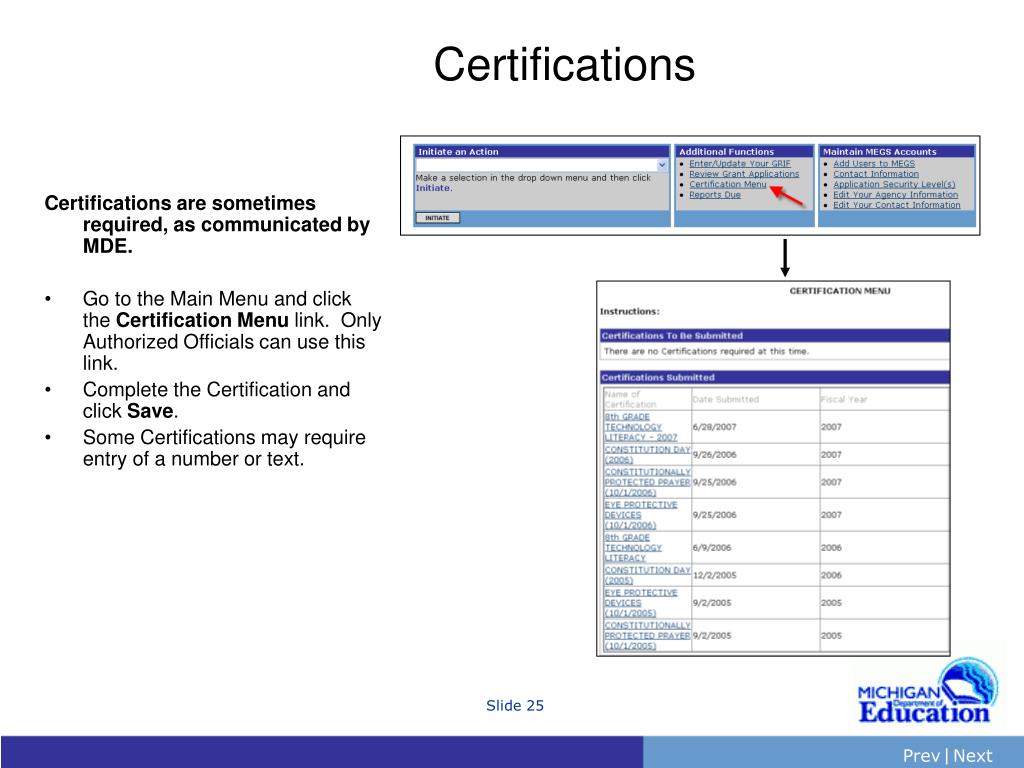This screenshot has height=768, width=1024.
Task: Open the Reports Due link
Action: [x=714, y=195]
